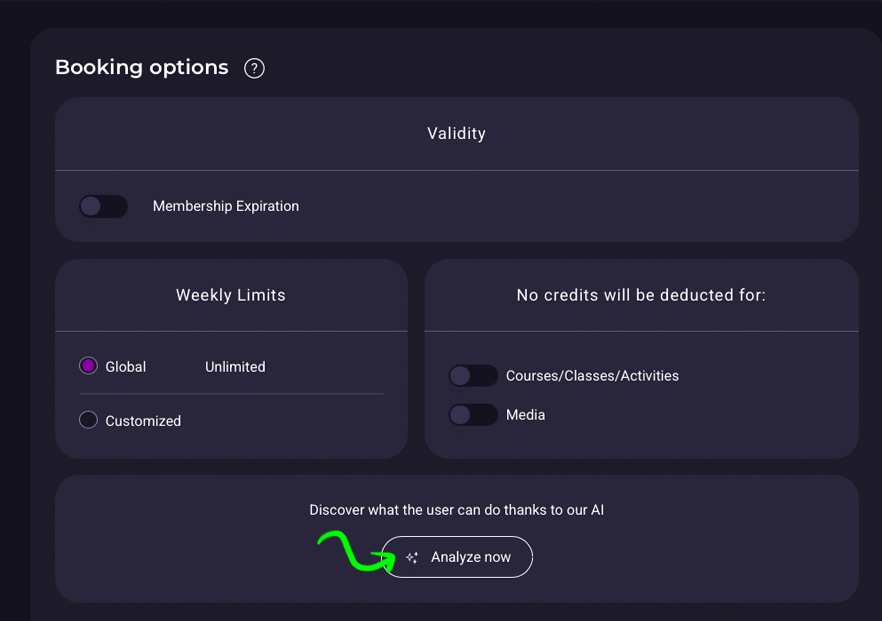Click the Discover what the user can do text
882x621 pixels.
click(456, 510)
